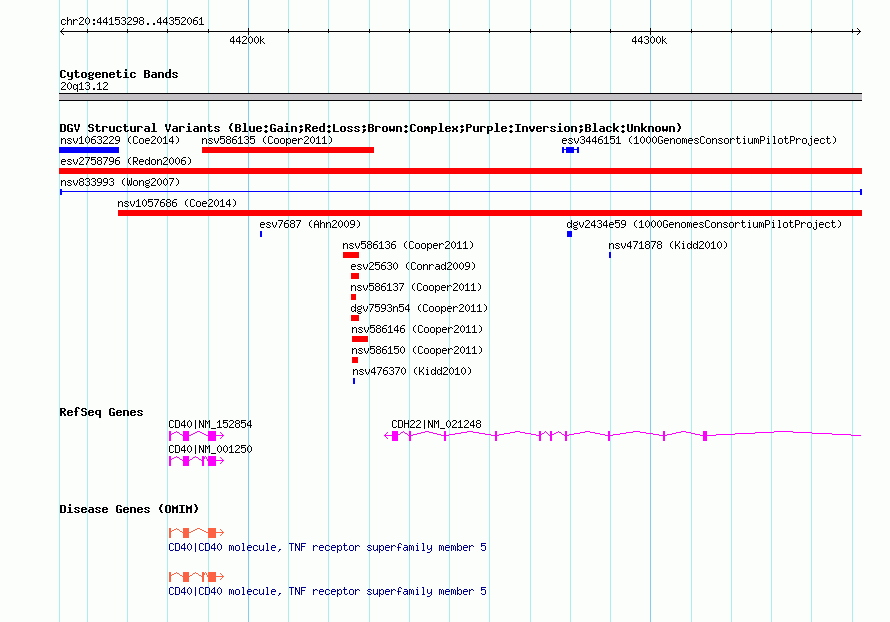Select the CDH22 NM_021248 gene model
Screen dimensions: 890x622
pyautogui.click(x=623, y=435)
